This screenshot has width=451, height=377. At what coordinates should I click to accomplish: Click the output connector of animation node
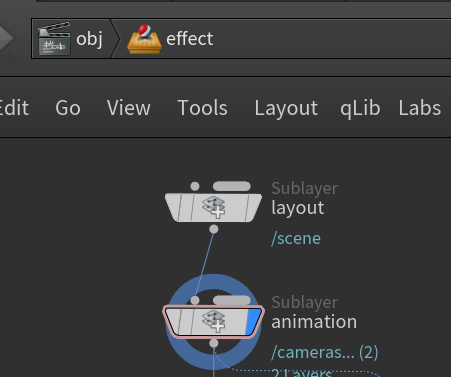click(214, 343)
